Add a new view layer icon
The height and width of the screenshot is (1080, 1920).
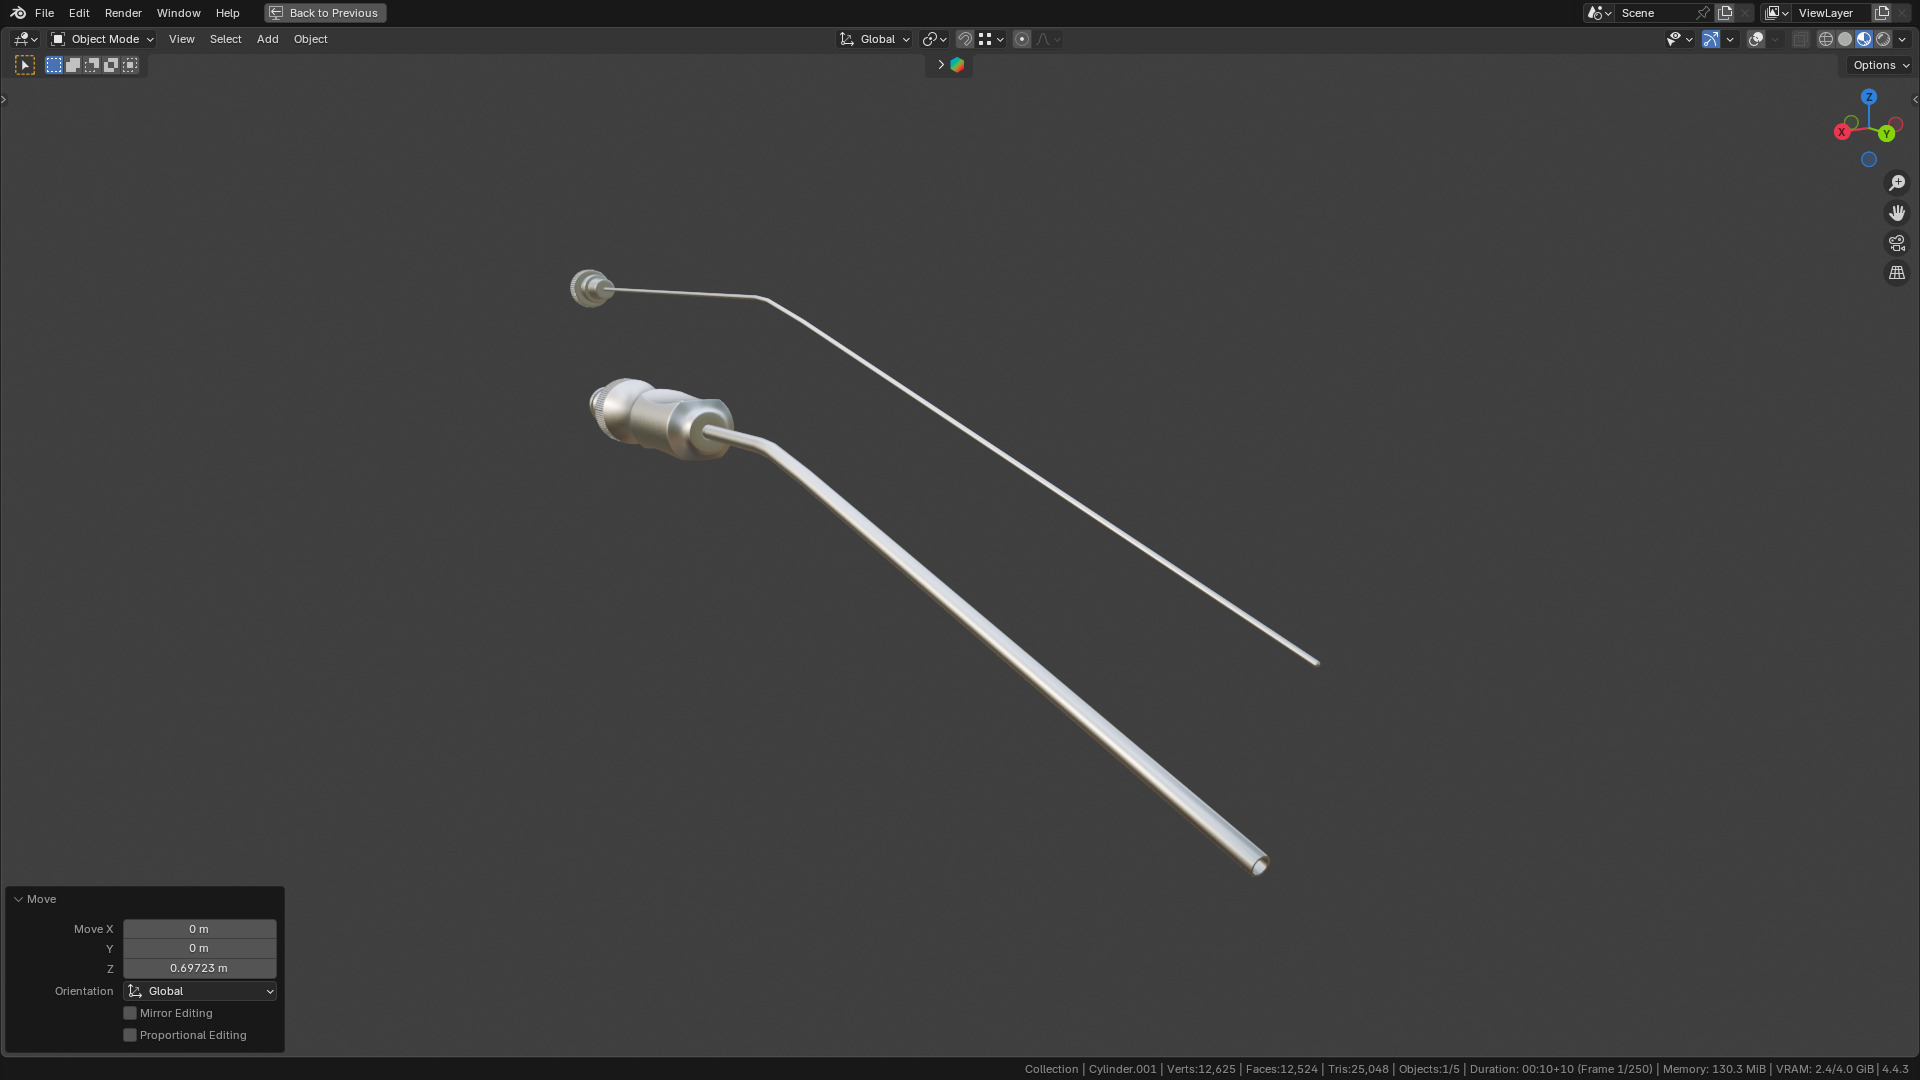pyautogui.click(x=1882, y=13)
